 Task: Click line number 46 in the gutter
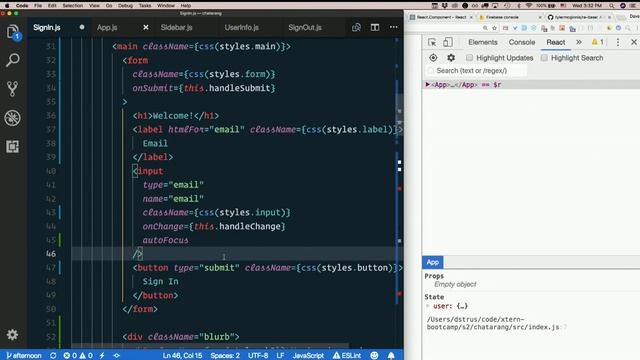click(51, 254)
